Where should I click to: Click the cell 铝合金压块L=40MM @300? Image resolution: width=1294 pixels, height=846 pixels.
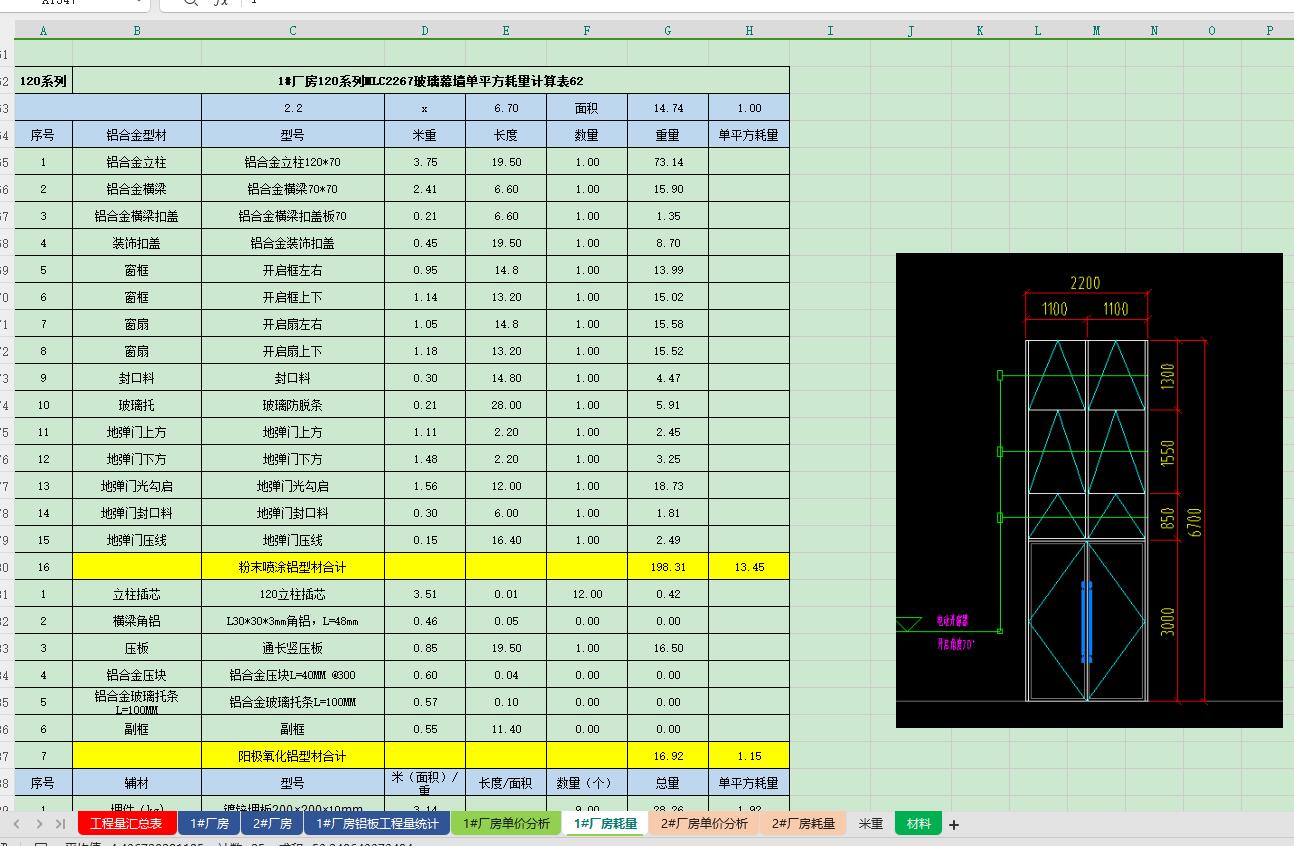[293, 675]
